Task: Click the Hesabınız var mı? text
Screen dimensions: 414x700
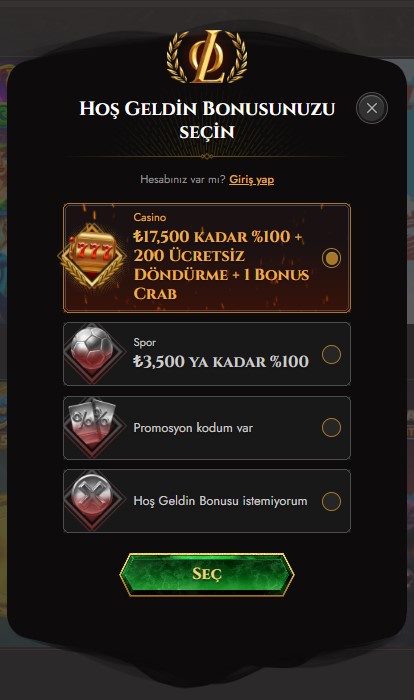Action: coord(183,179)
